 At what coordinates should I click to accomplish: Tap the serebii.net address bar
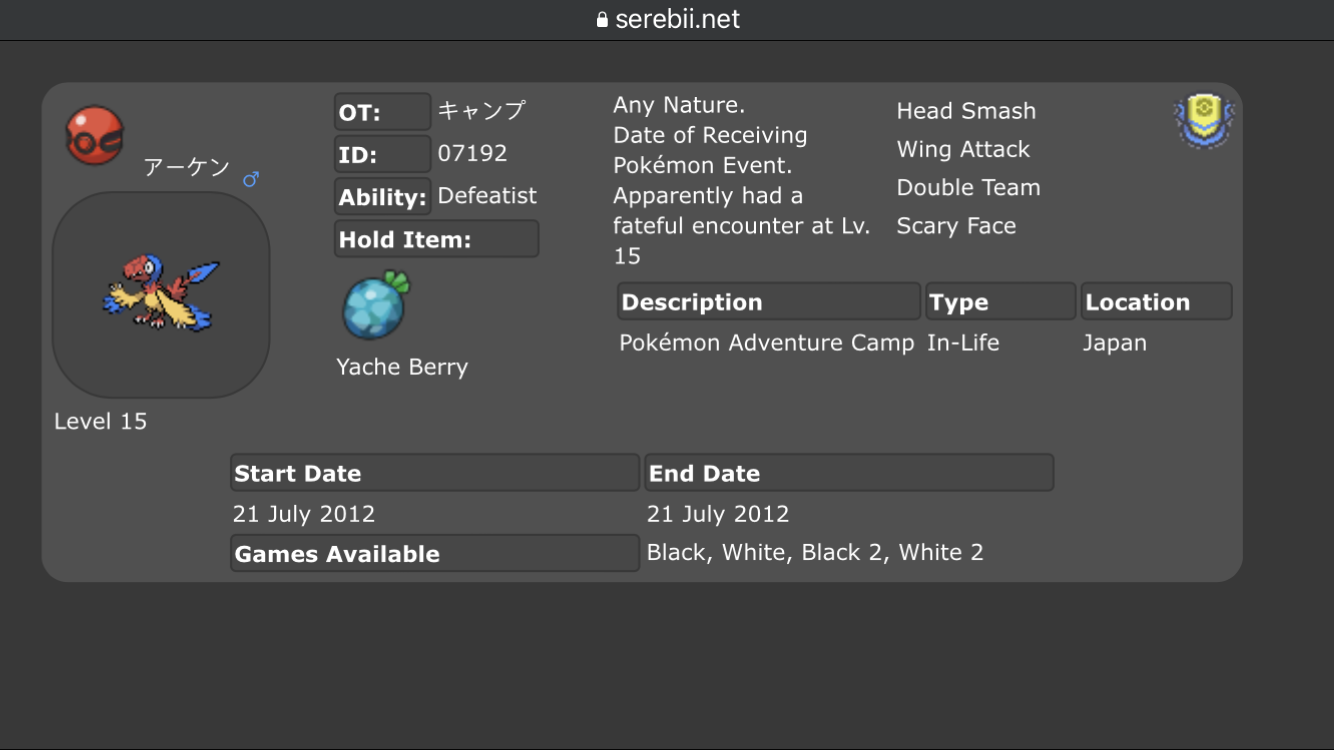(x=667, y=19)
